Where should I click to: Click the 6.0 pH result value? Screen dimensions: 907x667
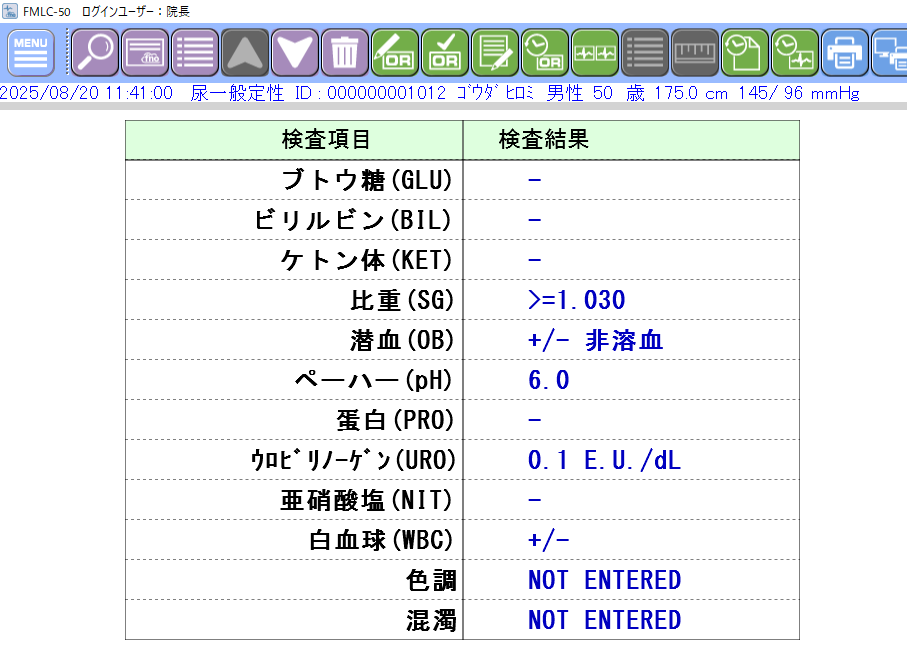[548, 380]
